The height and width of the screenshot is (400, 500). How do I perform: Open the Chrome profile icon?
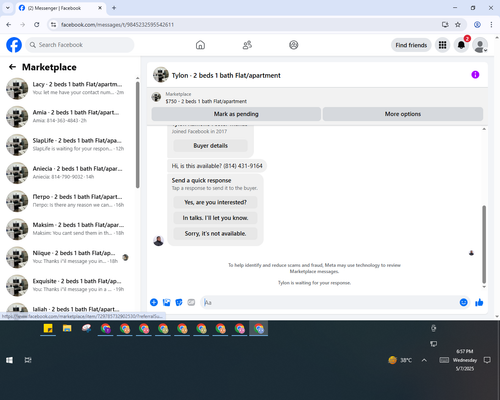(477, 25)
